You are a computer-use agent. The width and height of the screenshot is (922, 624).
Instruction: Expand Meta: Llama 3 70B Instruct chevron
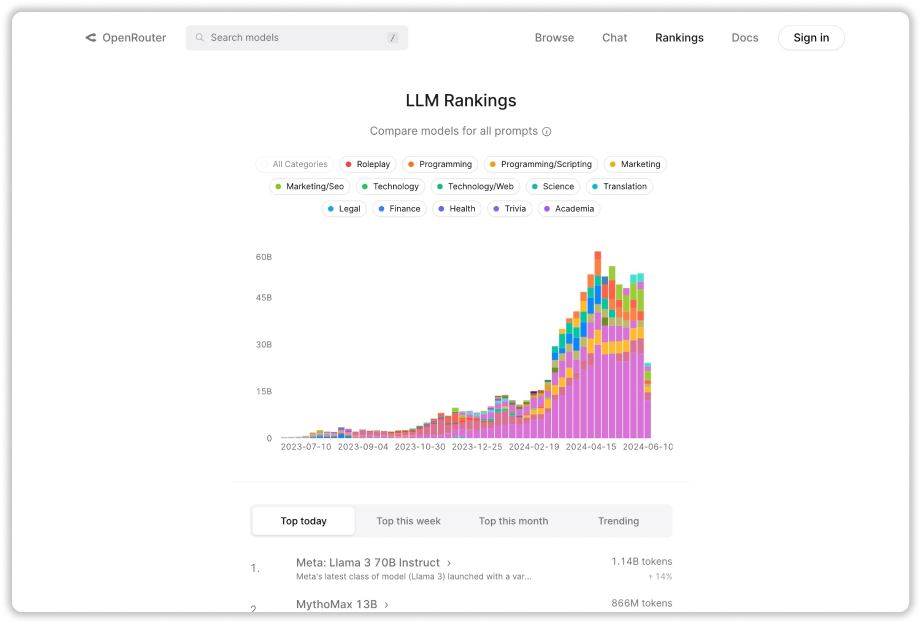click(x=449, y=563)
